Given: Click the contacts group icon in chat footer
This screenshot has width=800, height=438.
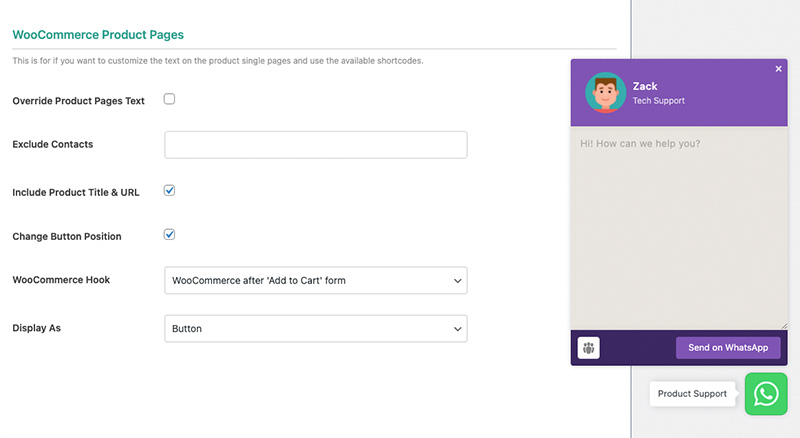Looking at the screenshot, I should pos(589,348).
